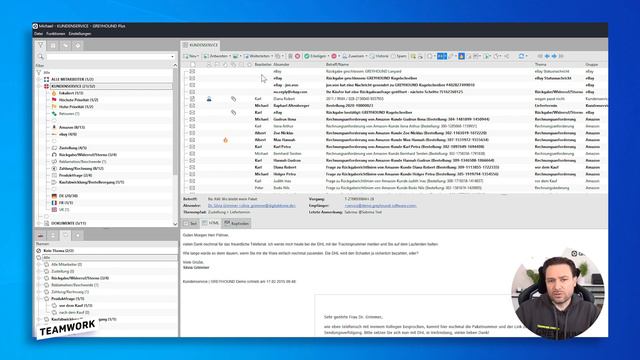This screenshot has height=360, width=640.
Task: Open the filter search field dropdown arrow
Action: (x=173, y=57)
